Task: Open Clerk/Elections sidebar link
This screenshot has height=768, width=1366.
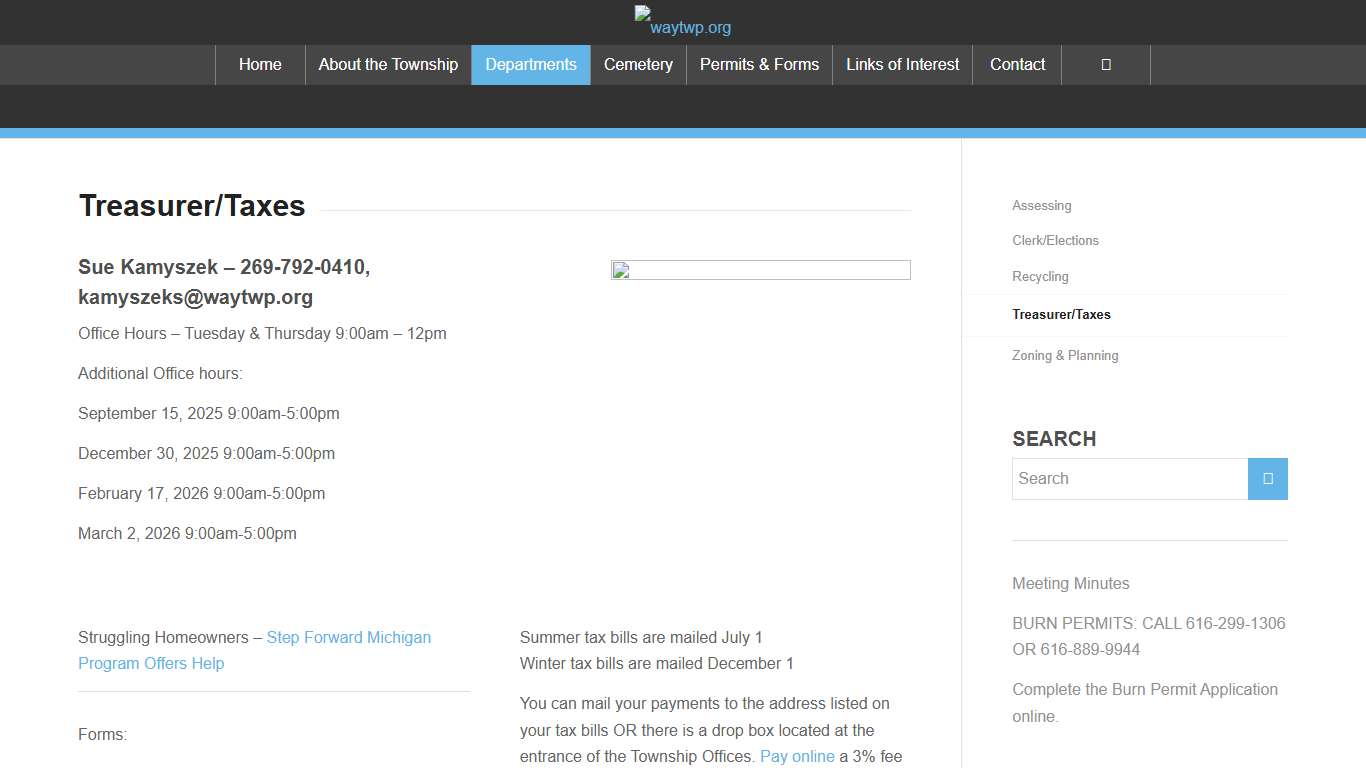Action: pyautogui.click(x=1055, y=241)
